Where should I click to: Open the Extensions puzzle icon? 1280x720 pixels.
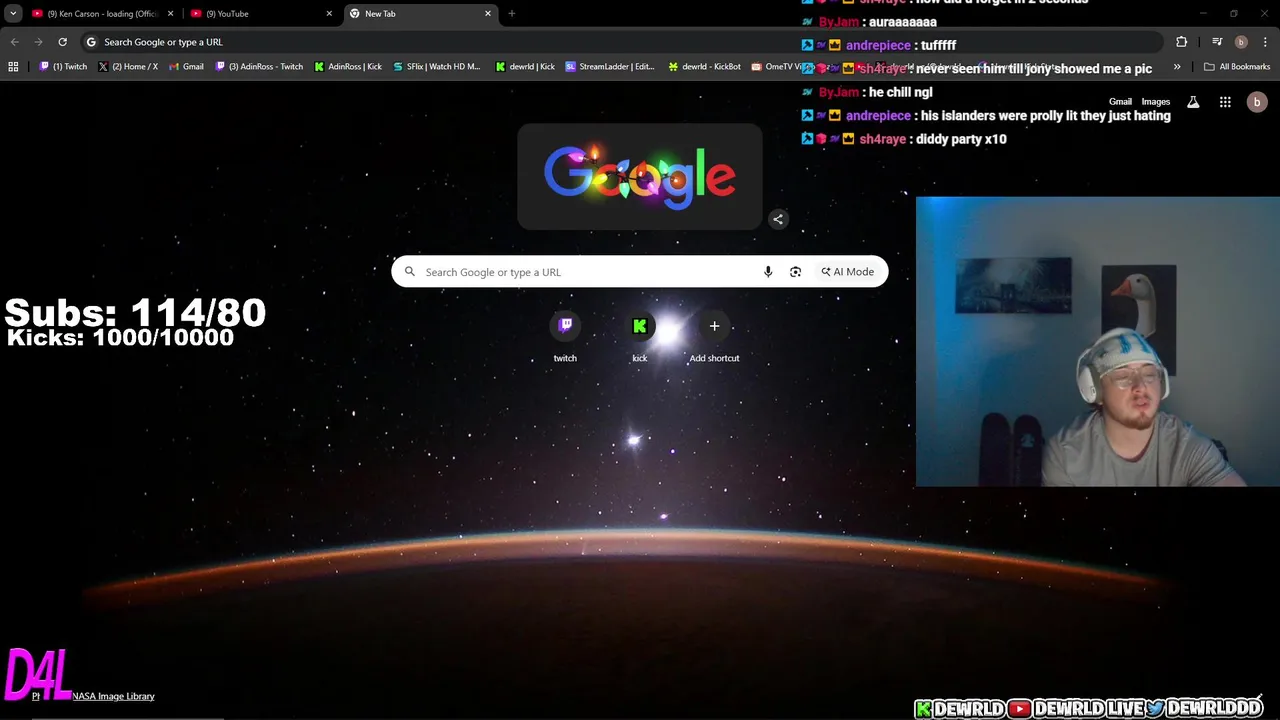pos(1182,42)
